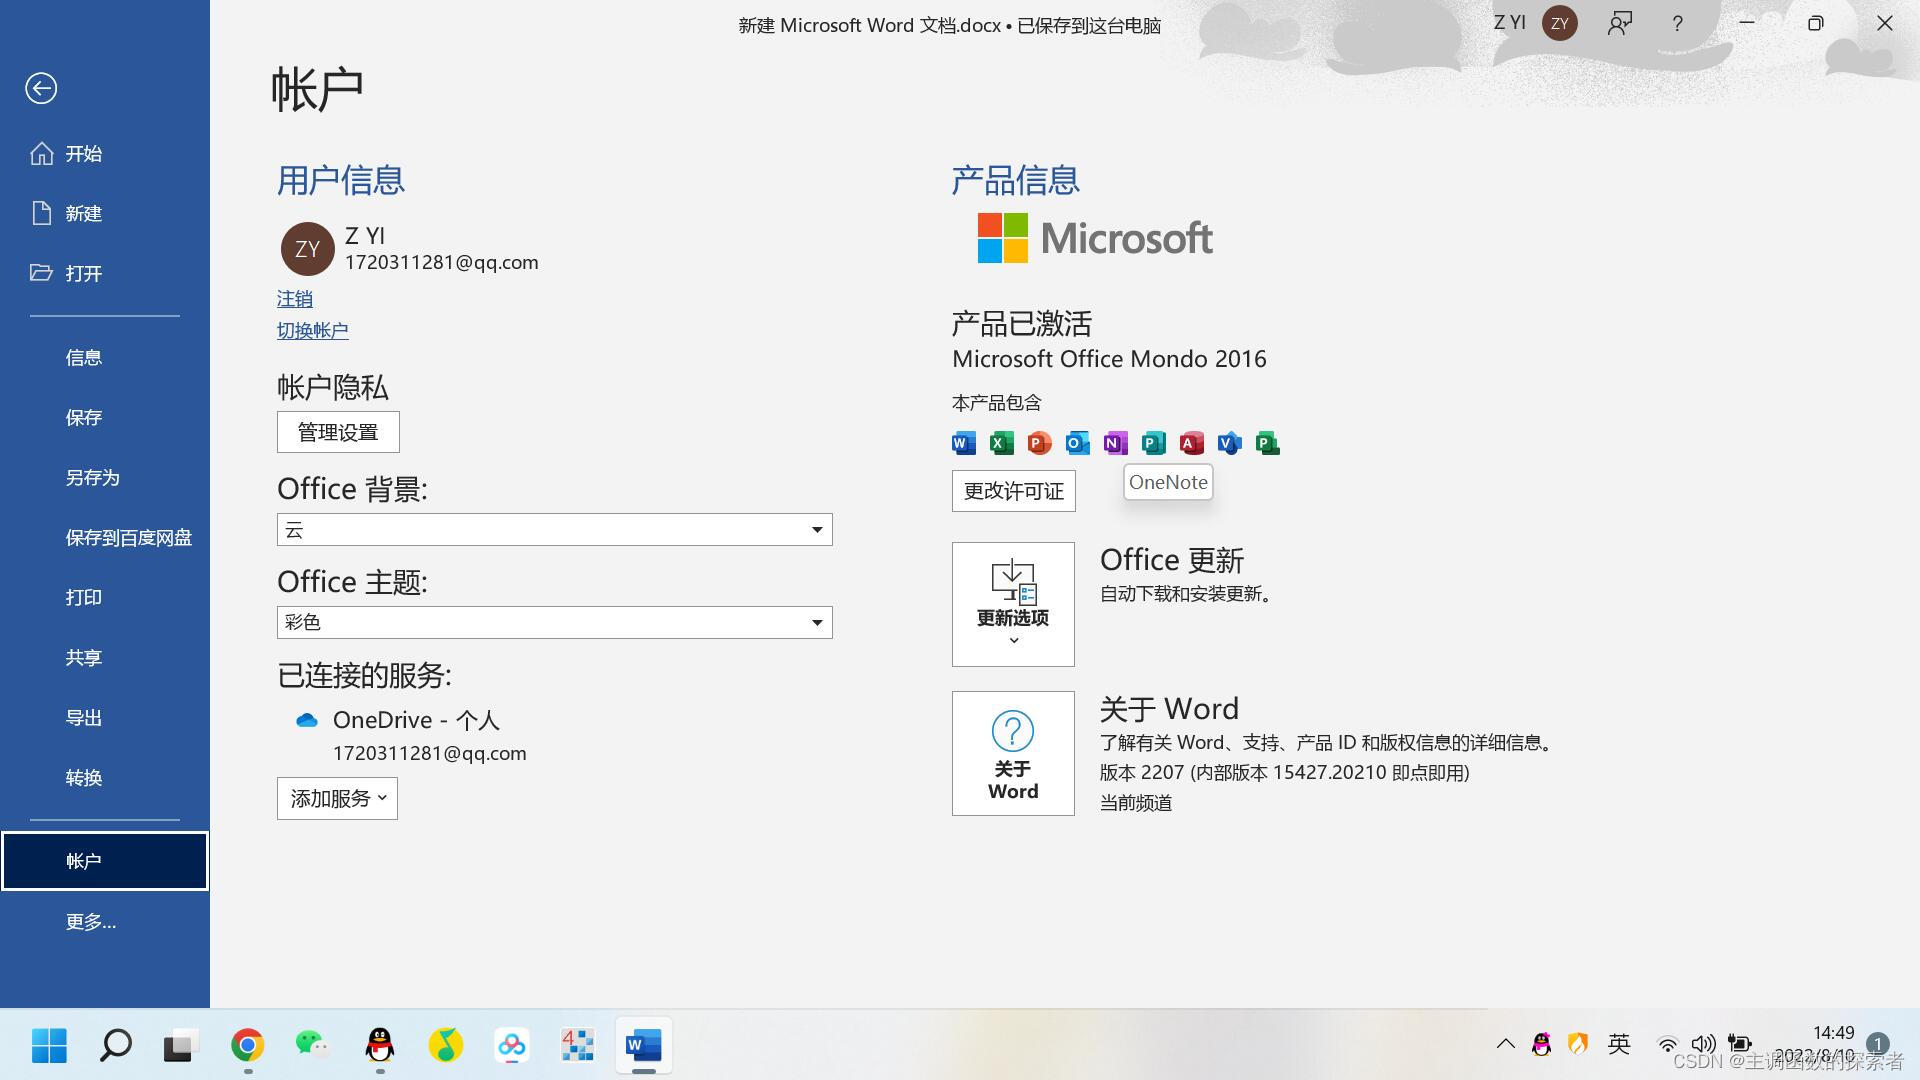Click the QQ icon in system tray
1920x1080 pixels.
(1541, 1045)
